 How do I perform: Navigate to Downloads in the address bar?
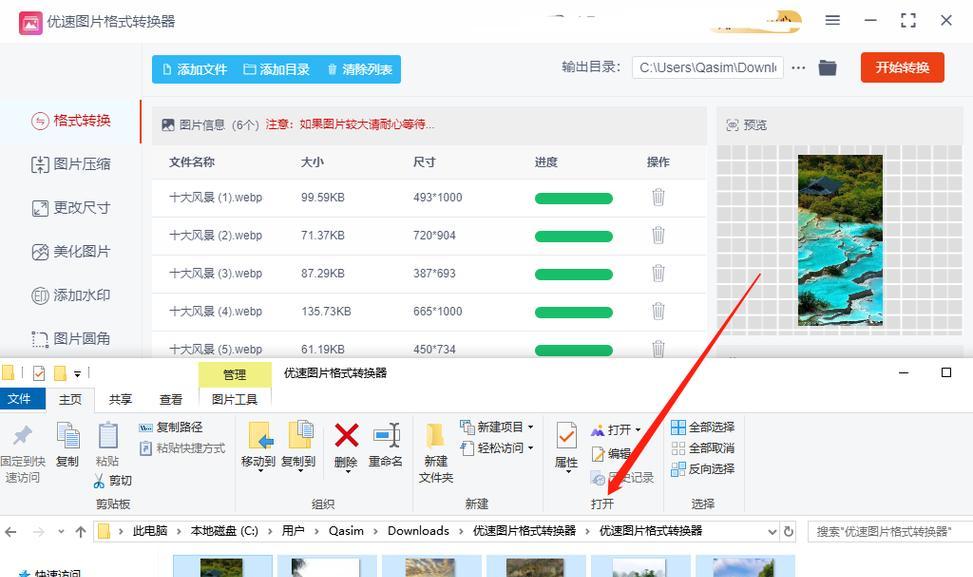pos(418,531)
